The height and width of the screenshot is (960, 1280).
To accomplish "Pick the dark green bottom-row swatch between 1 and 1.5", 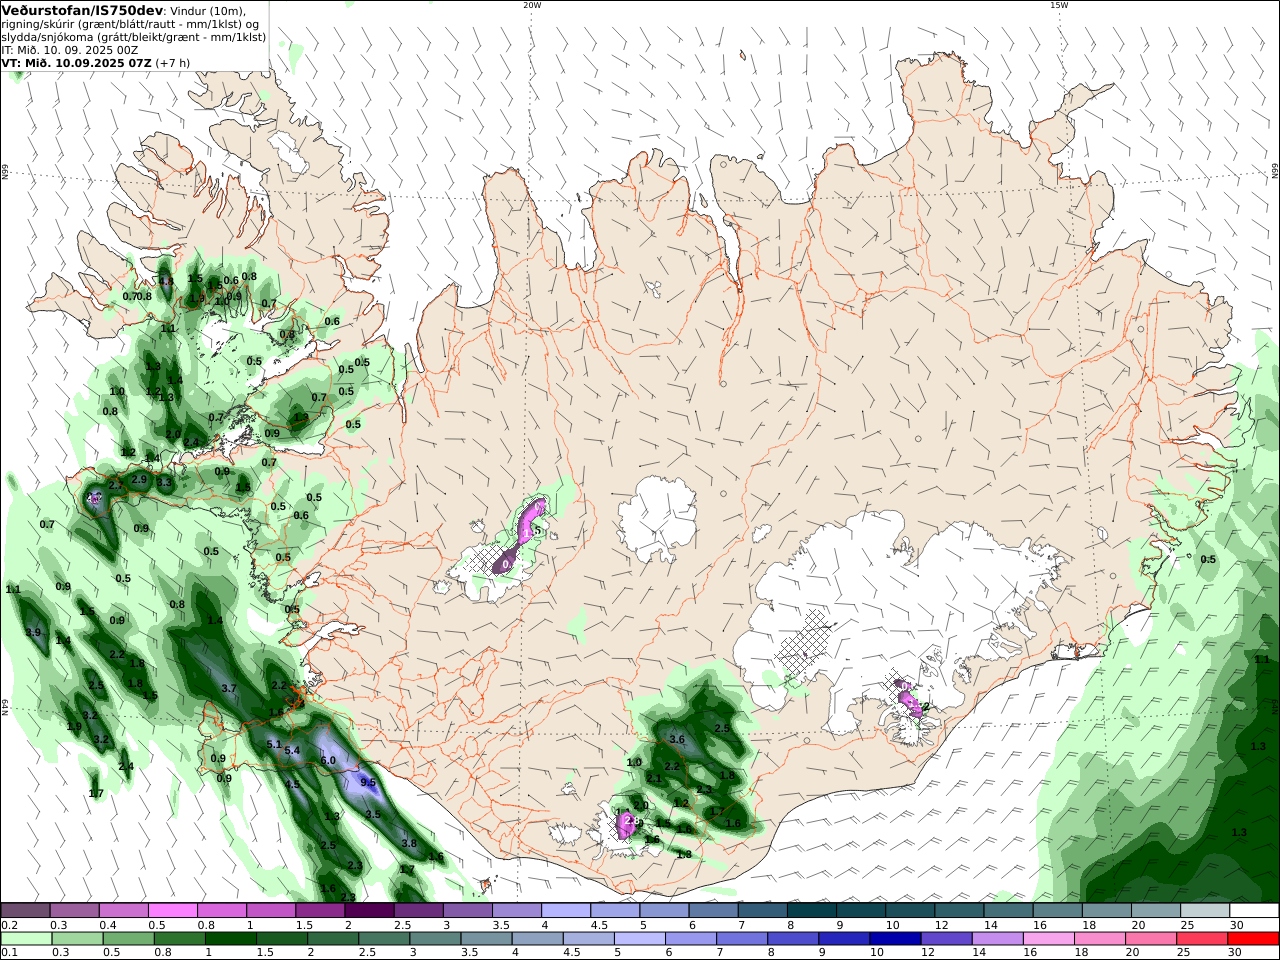I will pos(230,939).
